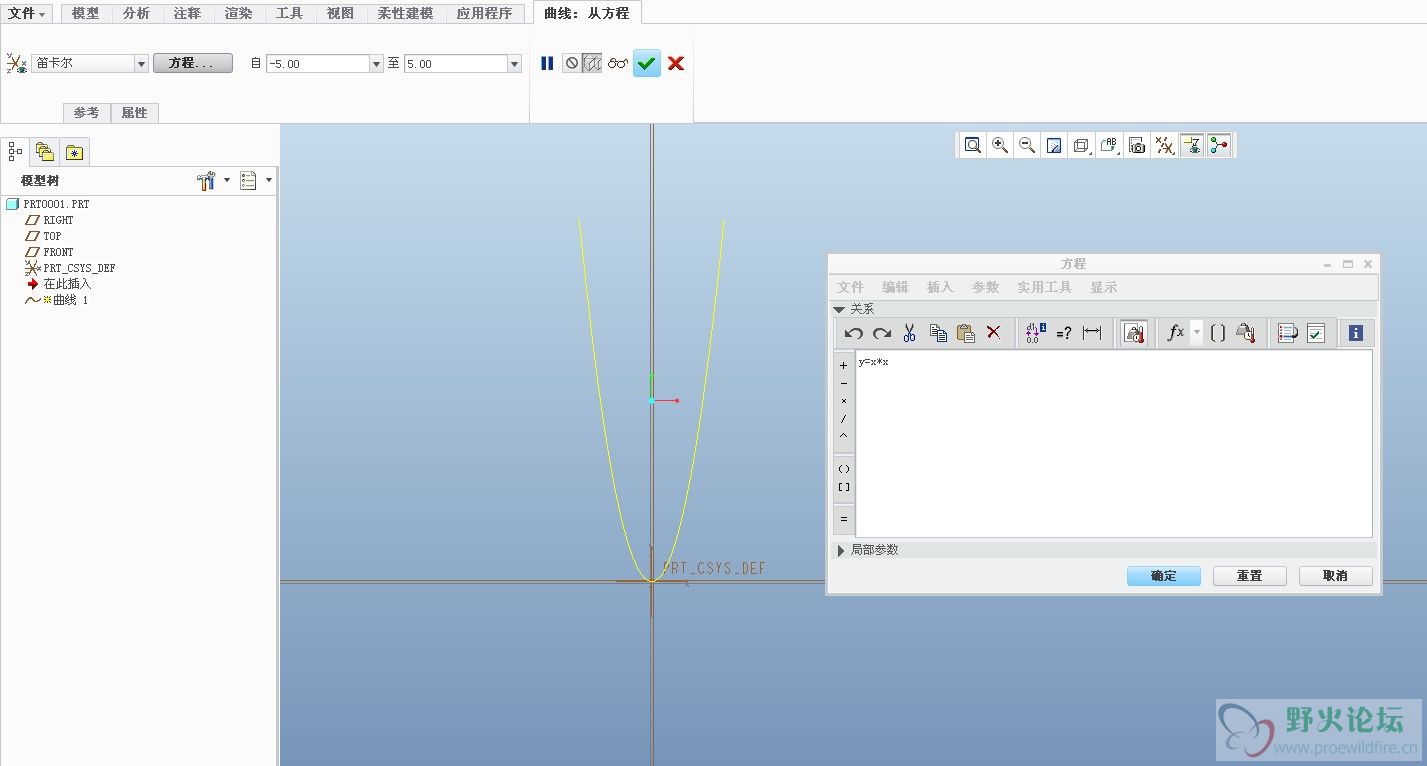Click copy icon in 方程 dialog
Screen dimensions: 1427x766
click(x=937, y=333)
